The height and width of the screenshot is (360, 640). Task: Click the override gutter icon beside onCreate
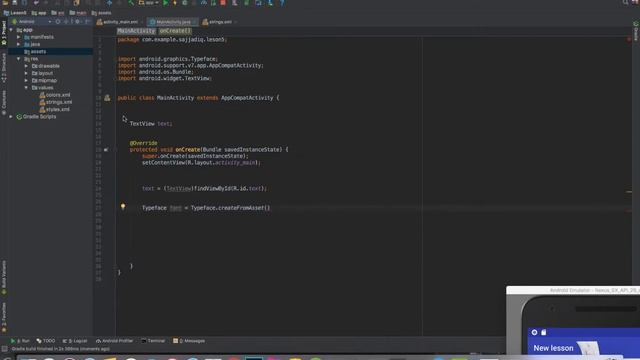[106, 150]
